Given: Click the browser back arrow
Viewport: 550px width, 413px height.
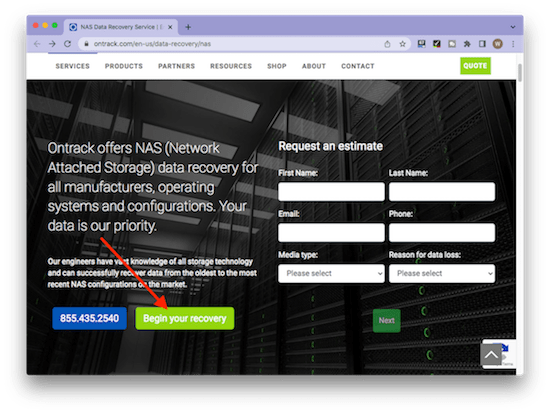Looking at the screenshot, I should click(x=37, y=44).
